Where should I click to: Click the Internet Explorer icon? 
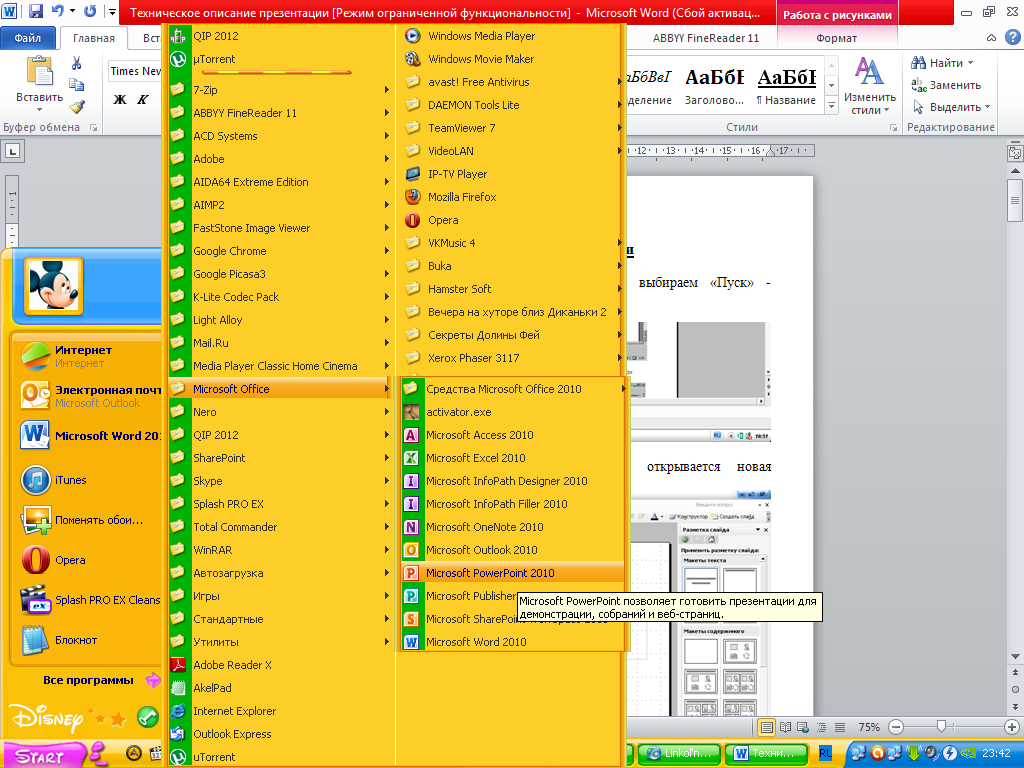point(178,711)
